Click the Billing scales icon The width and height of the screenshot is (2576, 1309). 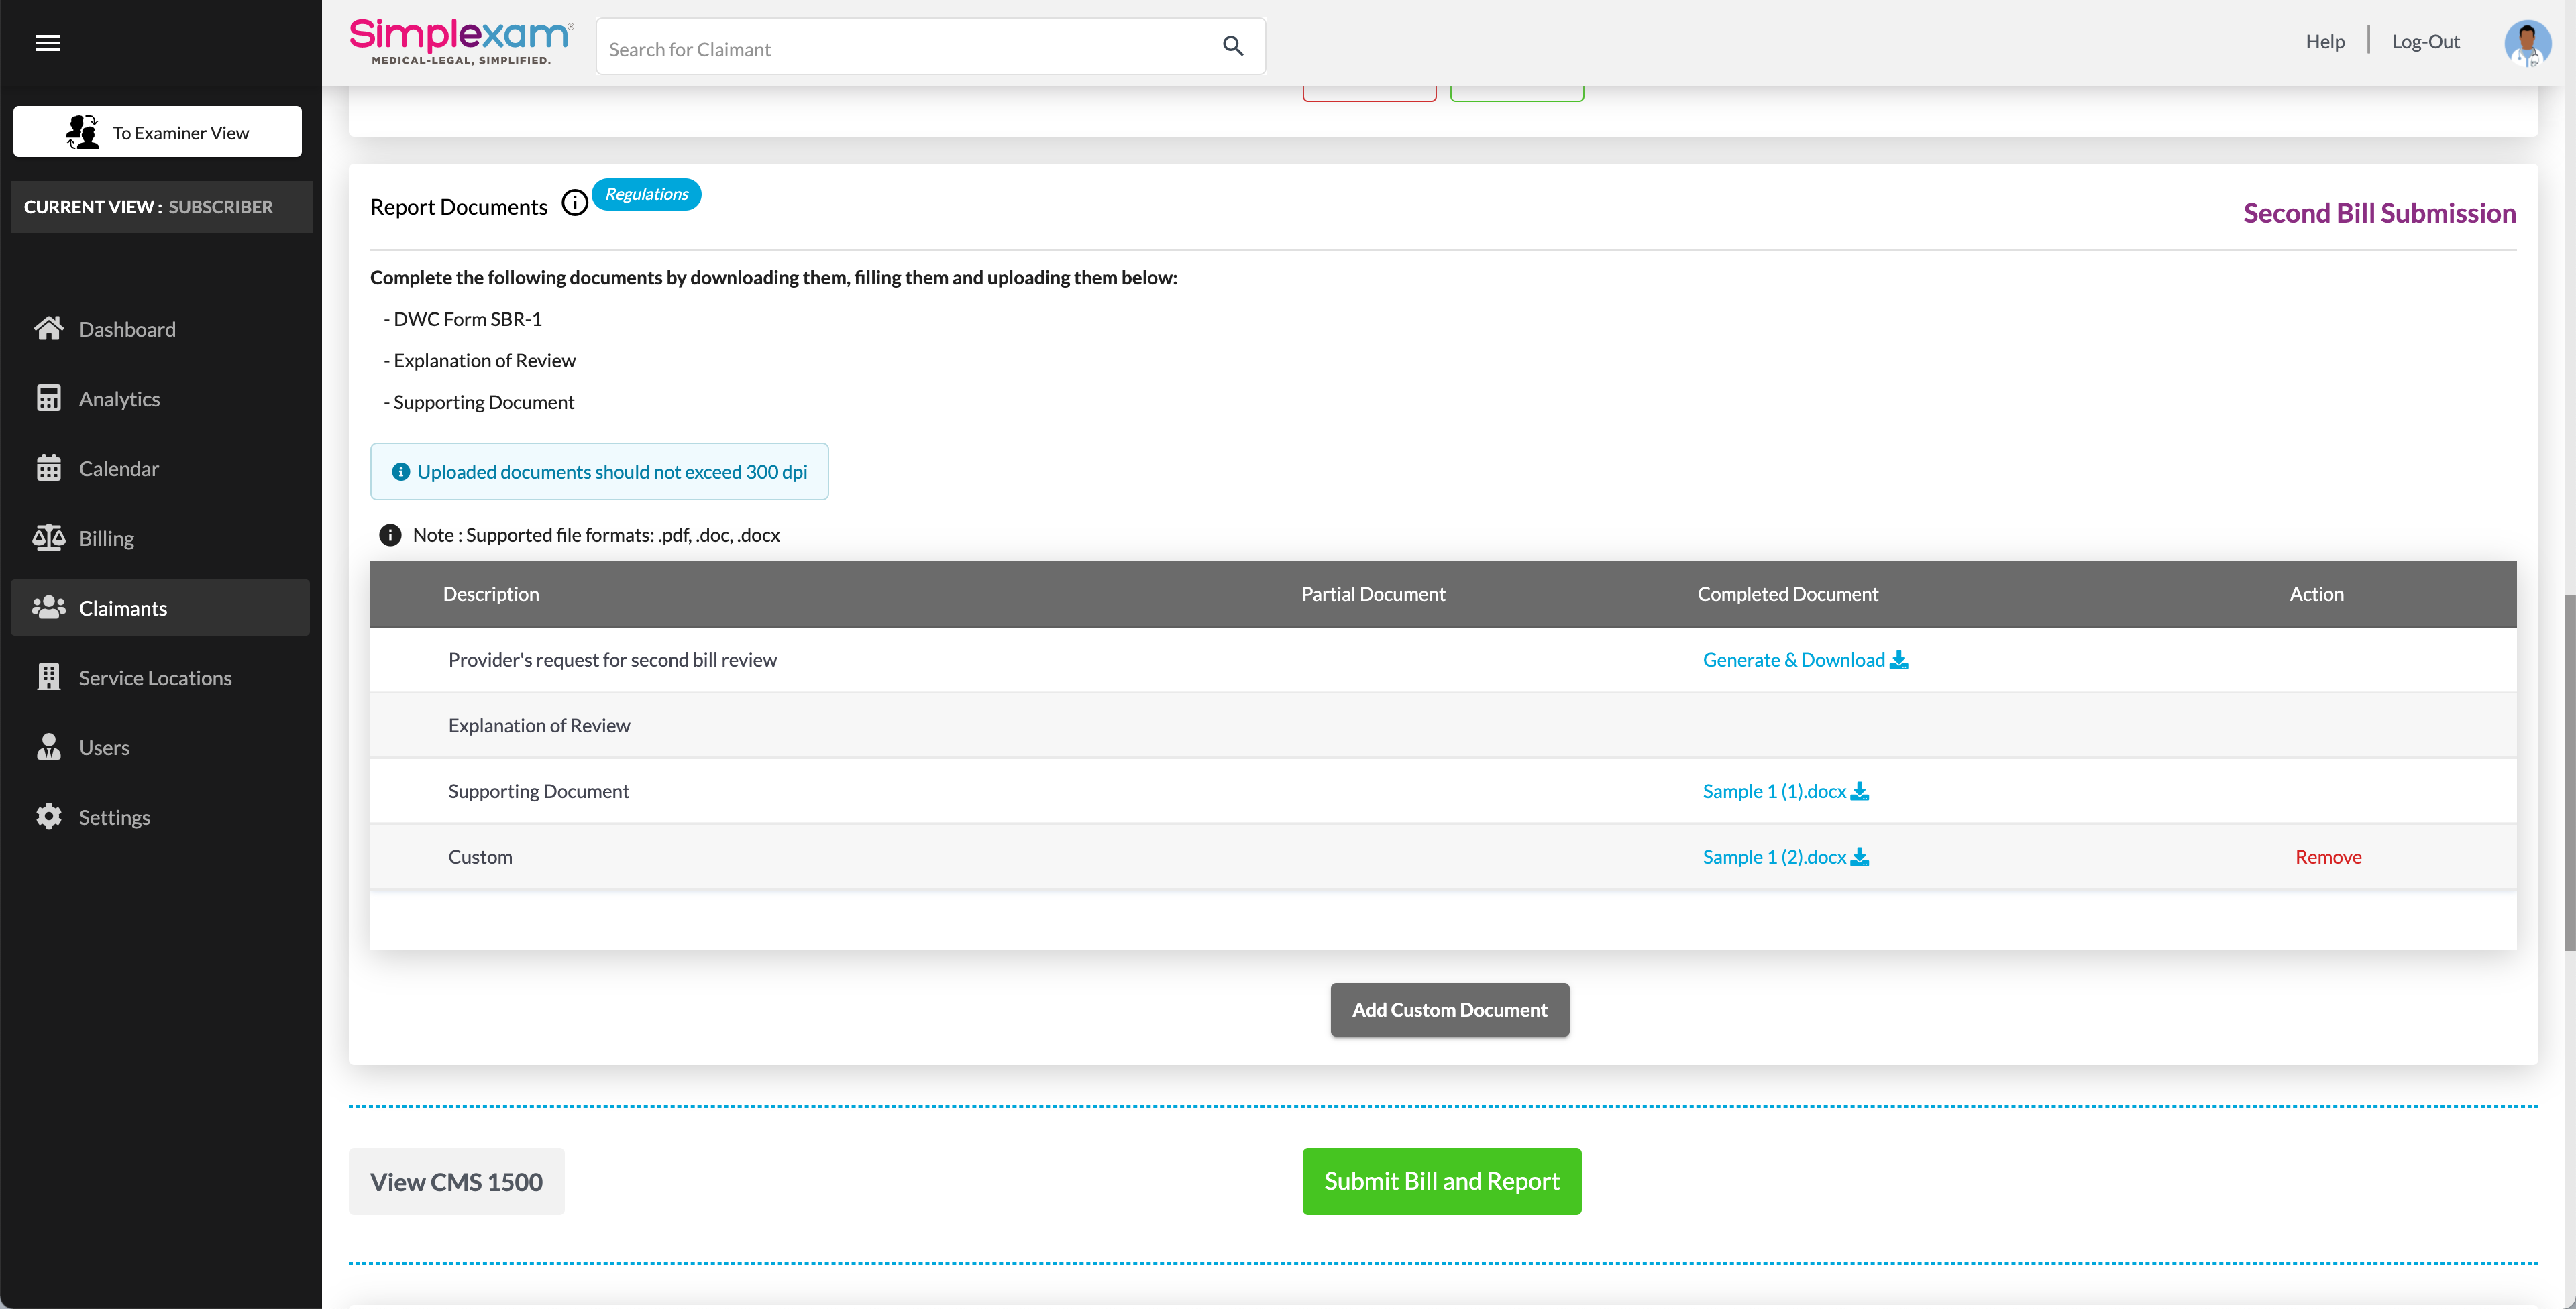(48, 538)
